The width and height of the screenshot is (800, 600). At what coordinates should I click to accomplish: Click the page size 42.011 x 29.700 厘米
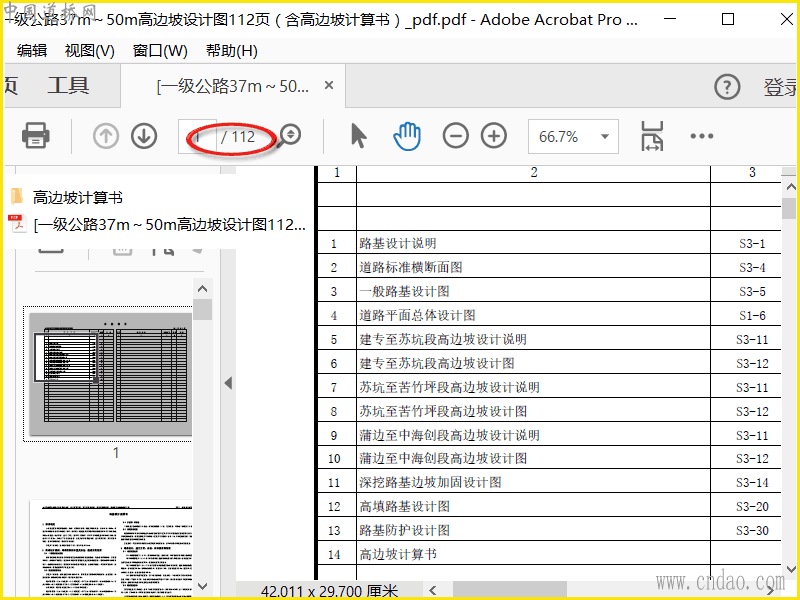(329, 591)
